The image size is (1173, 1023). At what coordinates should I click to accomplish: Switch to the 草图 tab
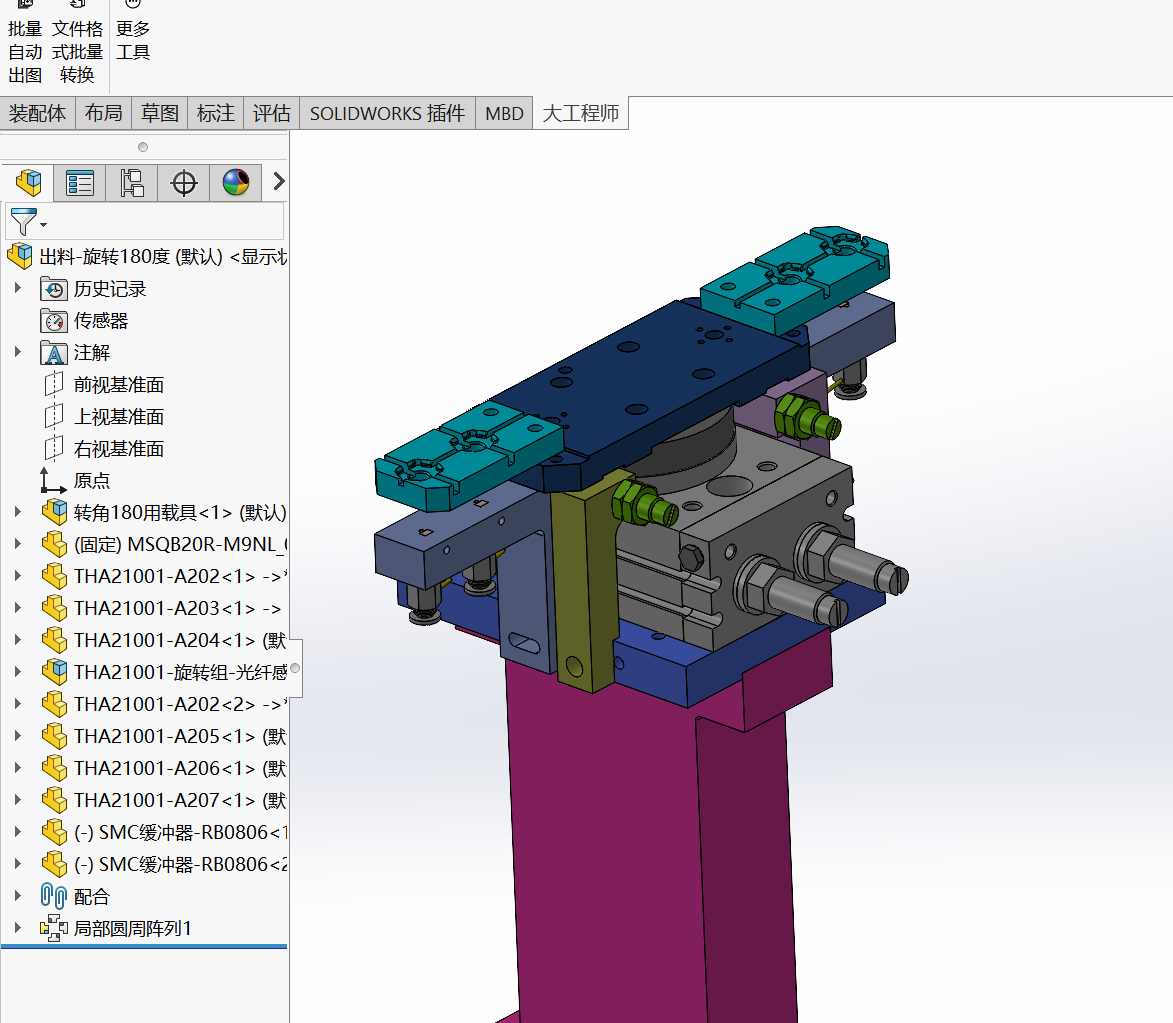[159, 113]
